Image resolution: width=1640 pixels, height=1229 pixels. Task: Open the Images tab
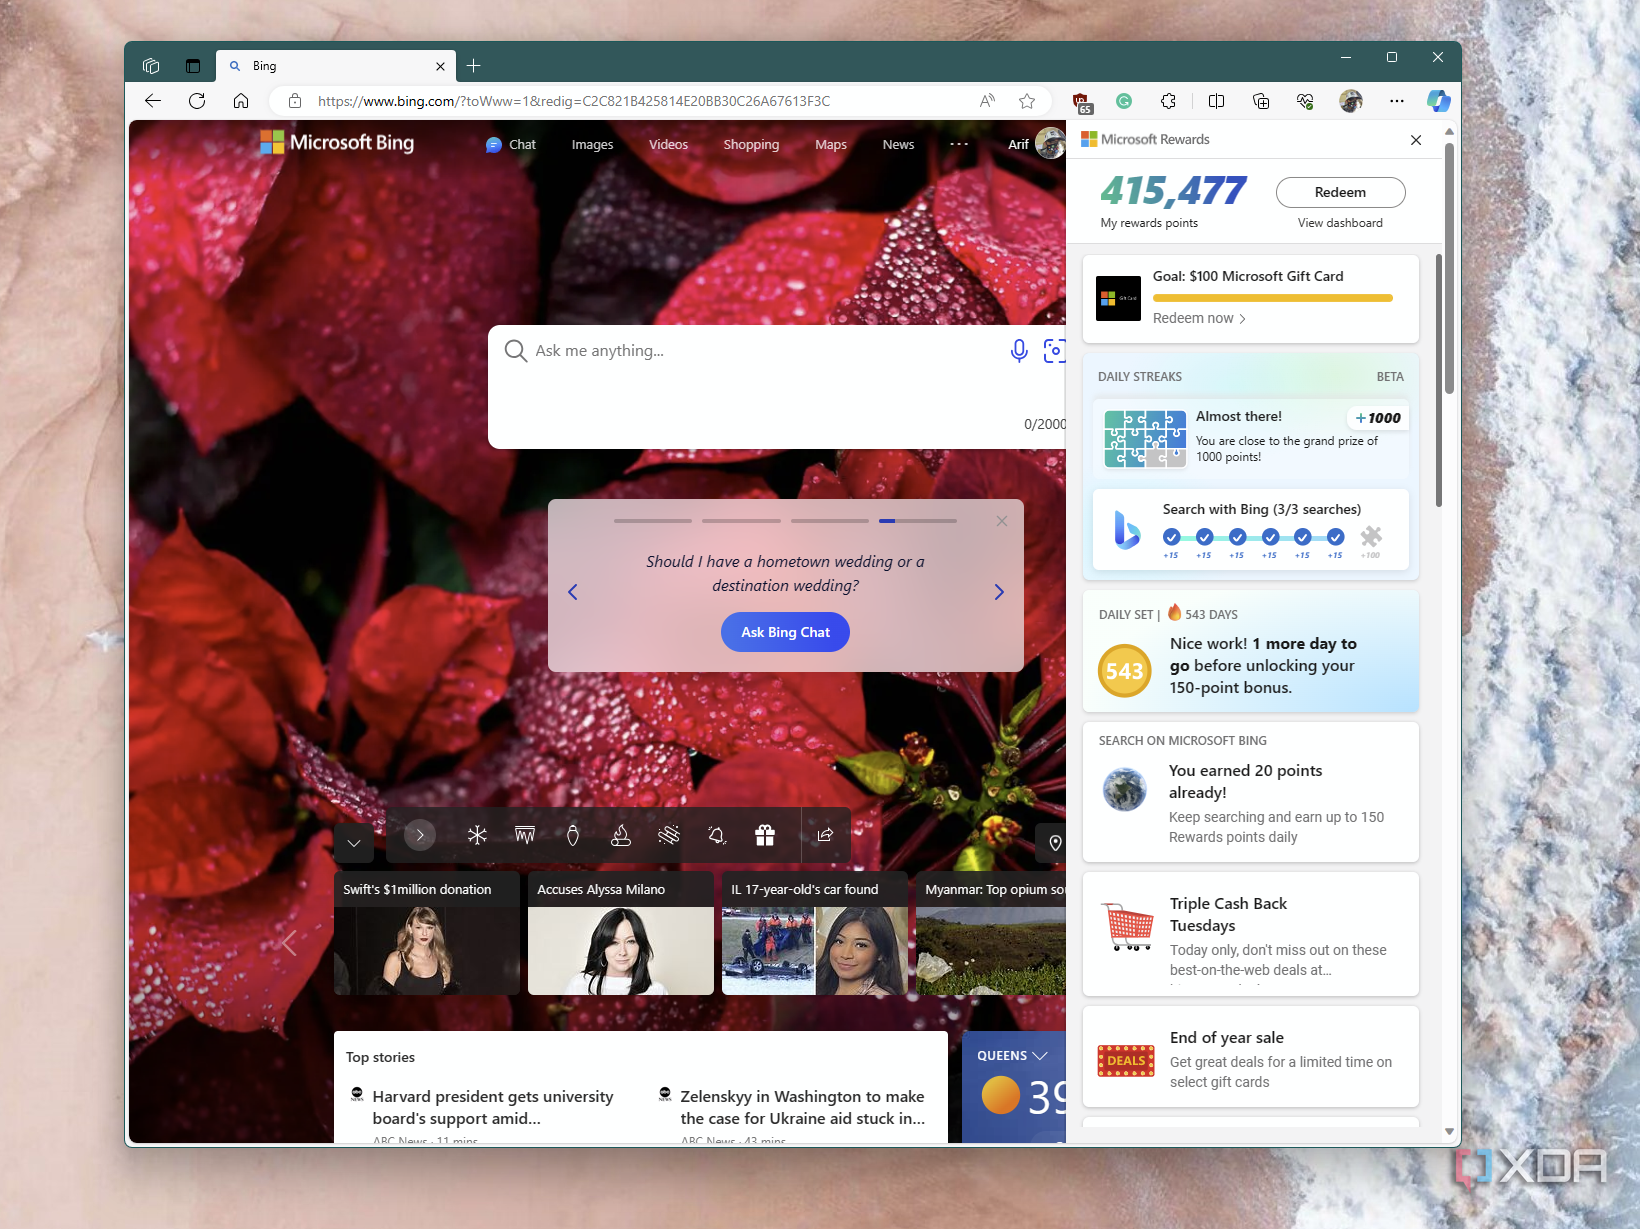pos(592,144)
